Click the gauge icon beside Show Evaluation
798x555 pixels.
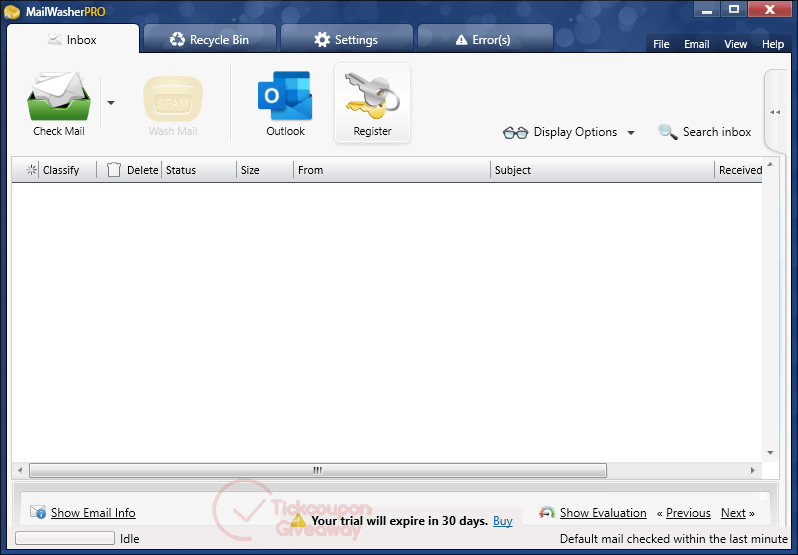coord(547,512)
